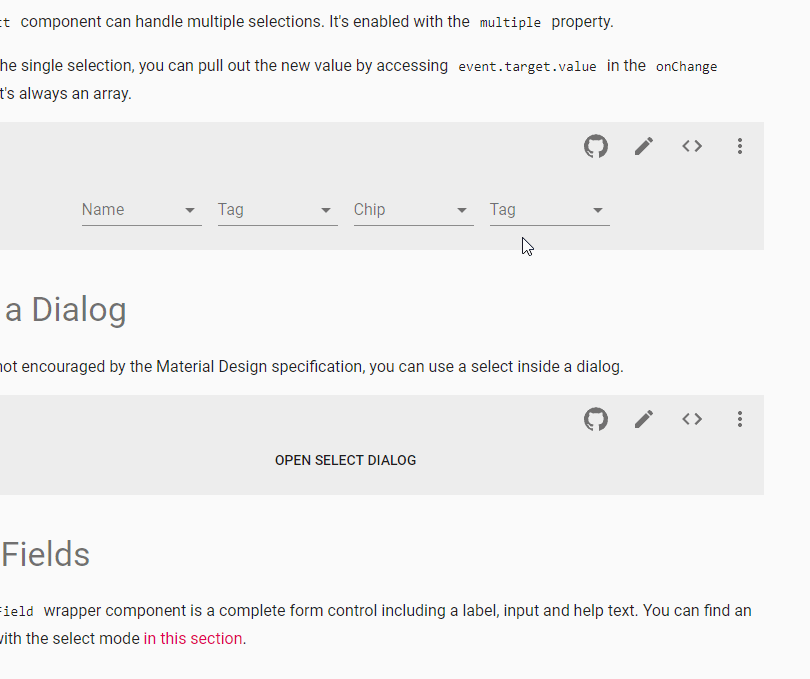
Task: Reveal source code for the dialog demo
Action: (691, 419)
